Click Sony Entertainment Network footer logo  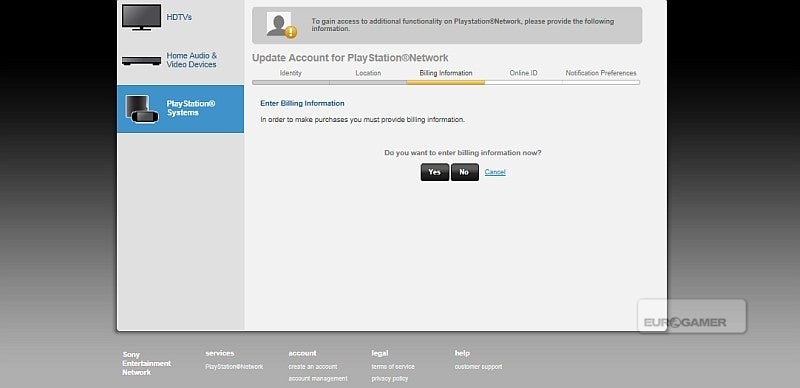[x=146, y=363]
